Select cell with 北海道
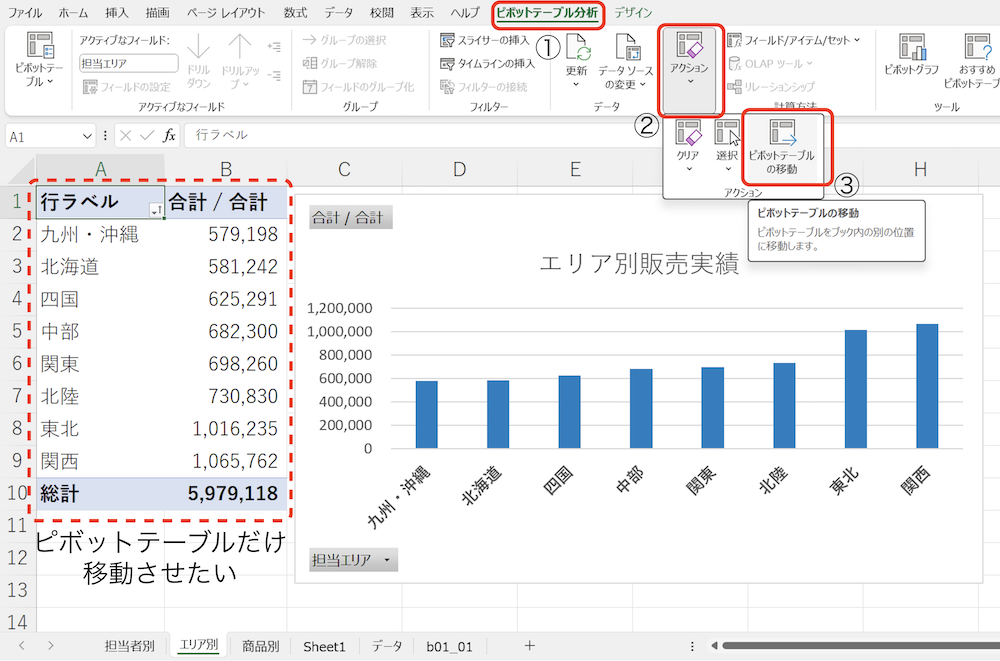 101,266
